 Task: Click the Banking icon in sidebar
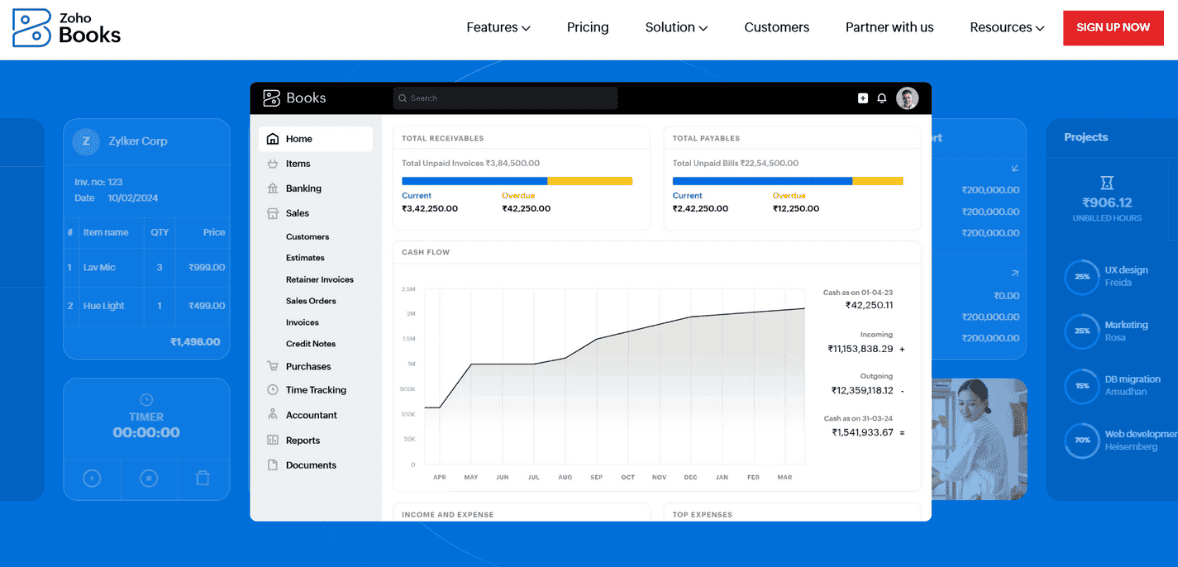point(273,188)
